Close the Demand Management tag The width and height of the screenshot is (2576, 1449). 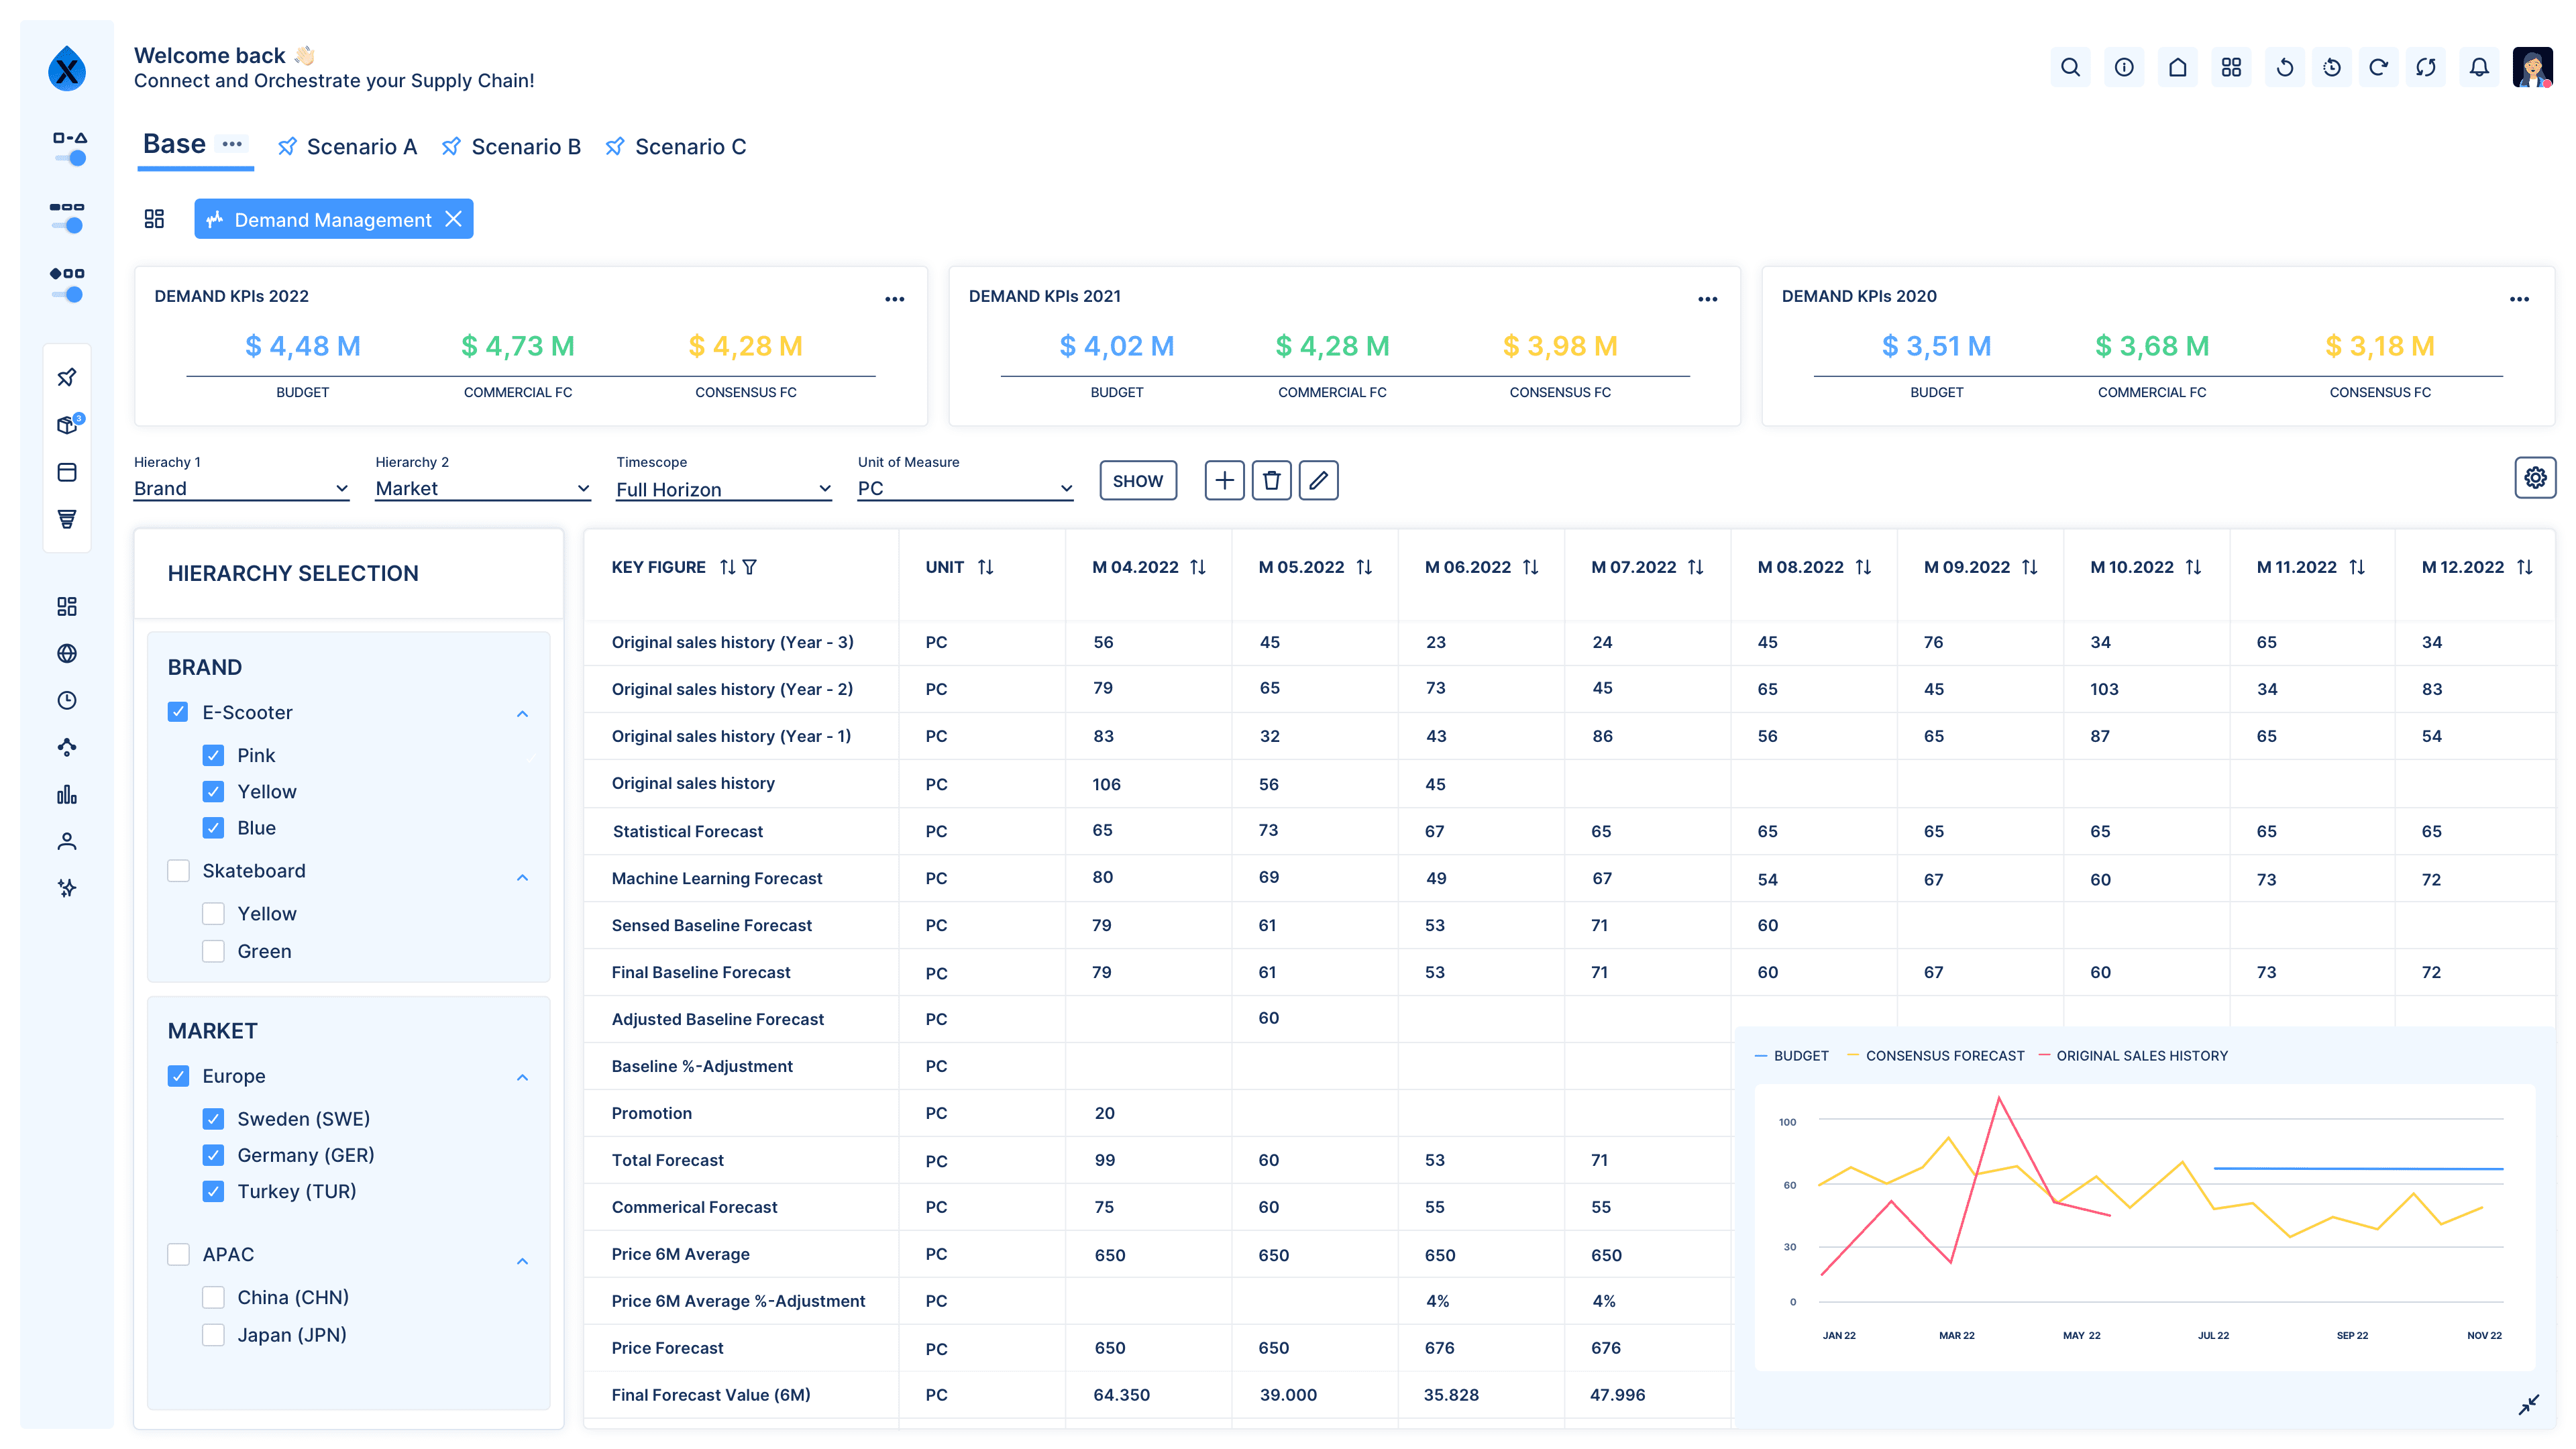(x=453, y=219)
